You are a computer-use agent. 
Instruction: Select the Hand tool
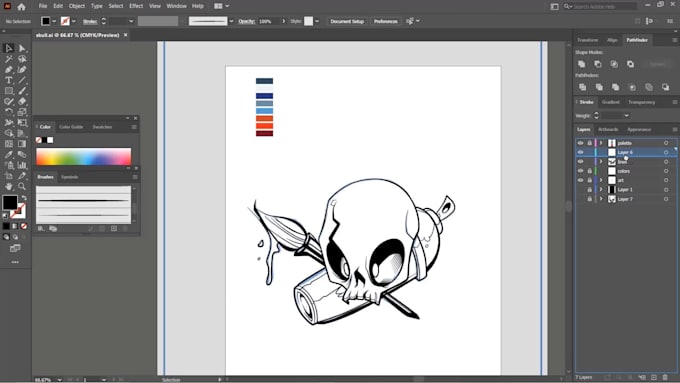click(9, 187)
